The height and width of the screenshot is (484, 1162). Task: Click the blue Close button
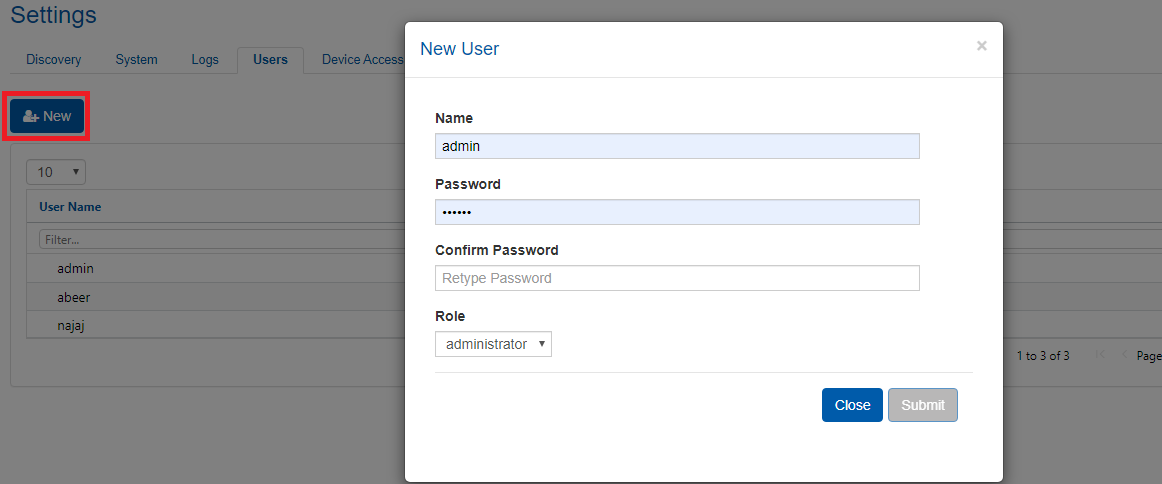(x=852, y=405)
